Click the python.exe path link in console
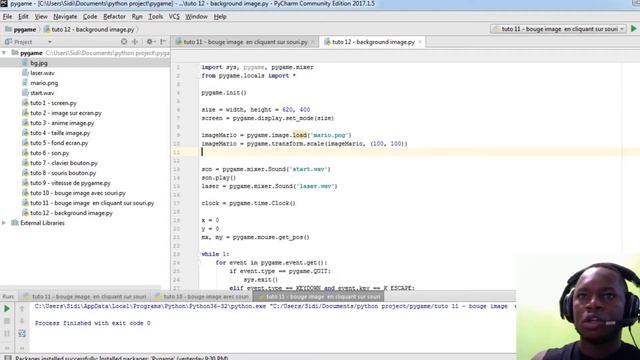The height and width of the screenshot is (360, 640). point(150,306)
